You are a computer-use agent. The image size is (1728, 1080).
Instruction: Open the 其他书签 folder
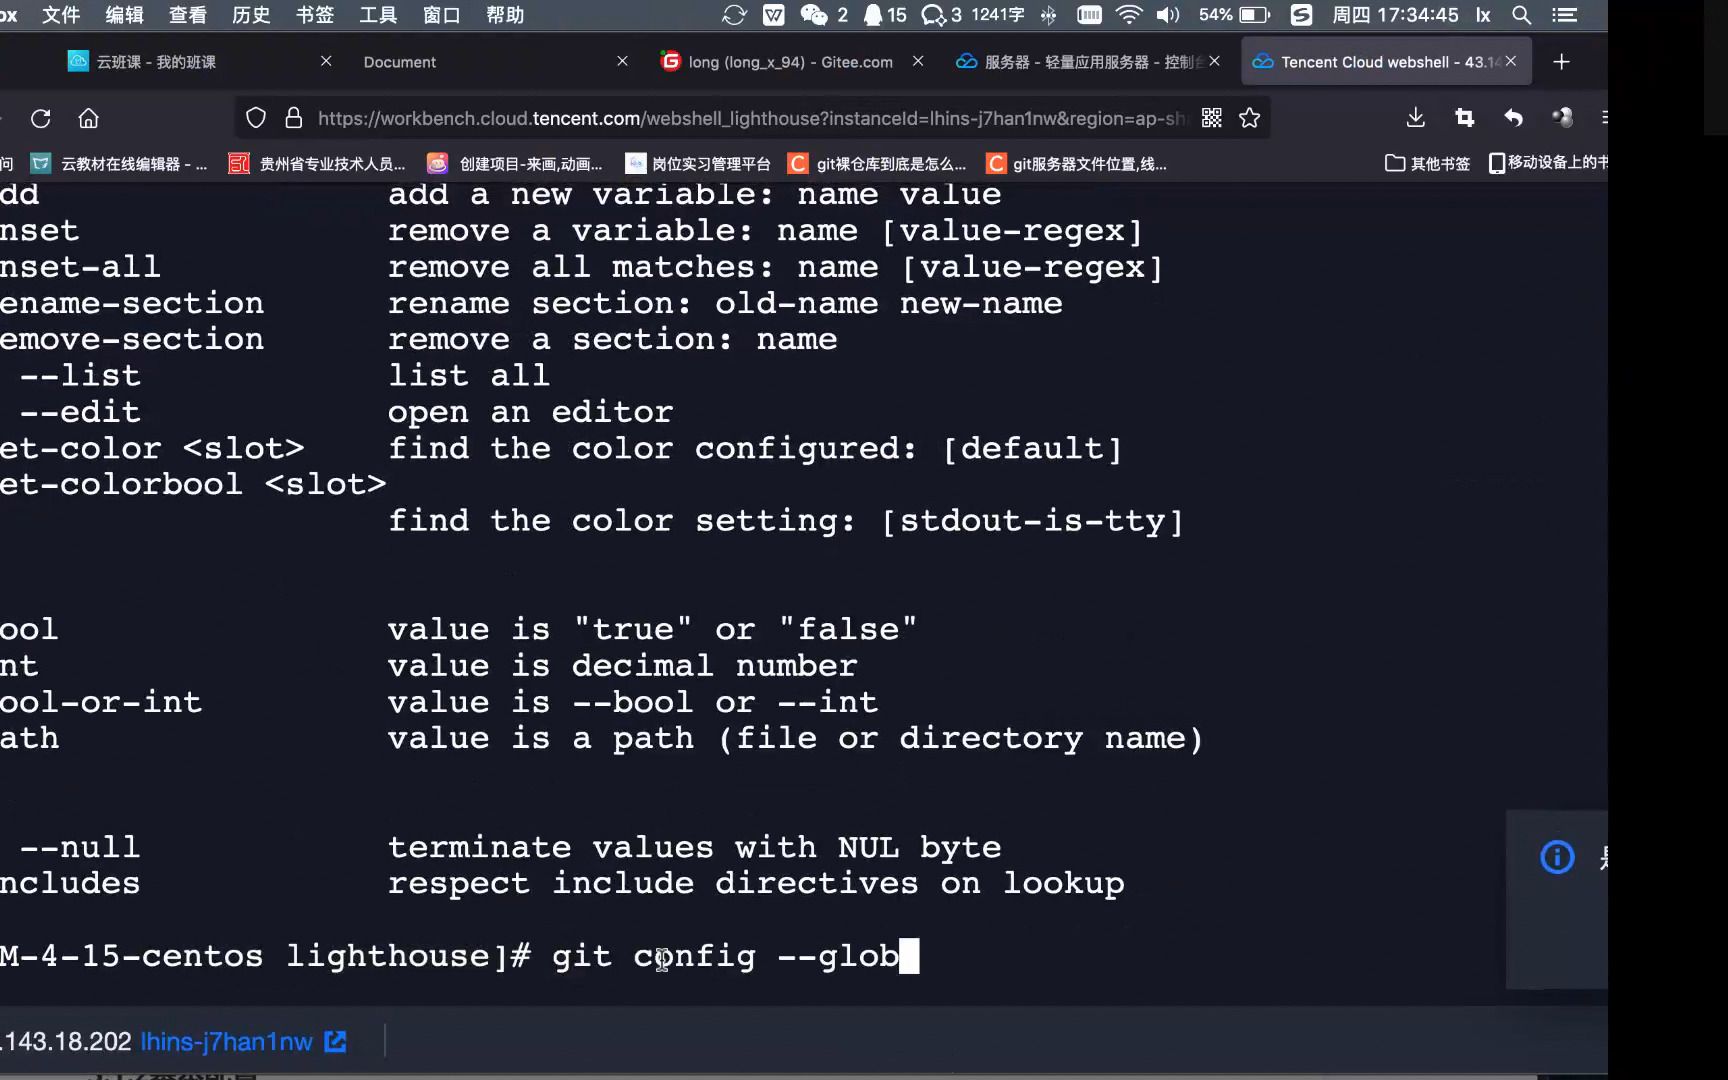(1427, 163)
